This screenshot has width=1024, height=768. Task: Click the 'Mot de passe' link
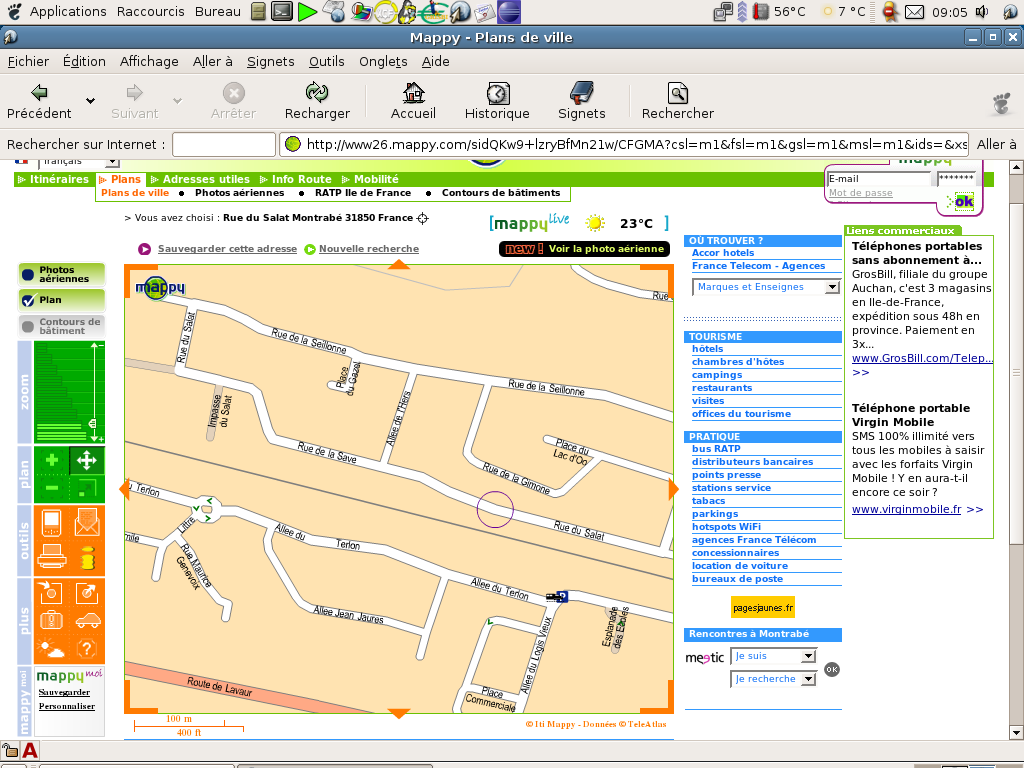860,193
